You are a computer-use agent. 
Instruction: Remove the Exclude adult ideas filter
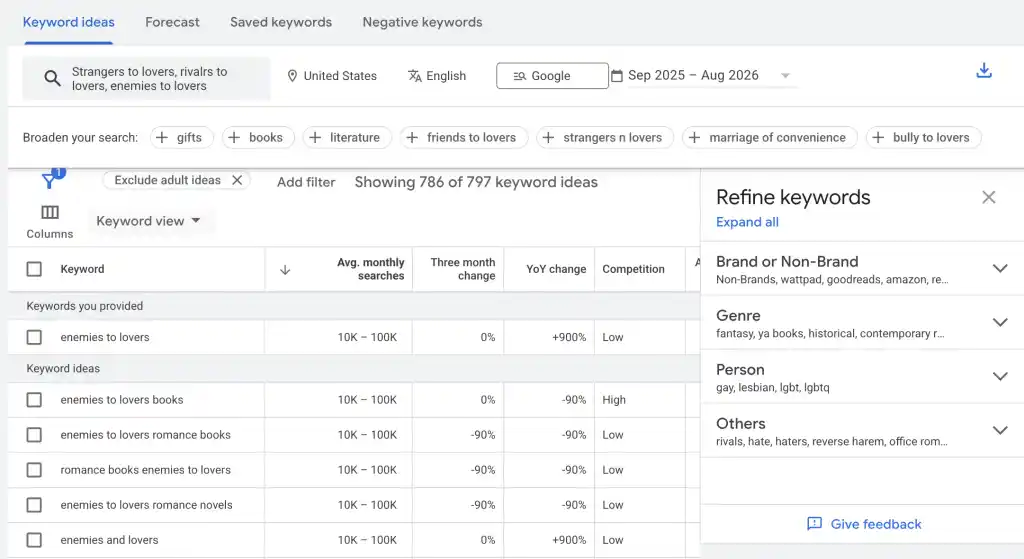(237, 180)
